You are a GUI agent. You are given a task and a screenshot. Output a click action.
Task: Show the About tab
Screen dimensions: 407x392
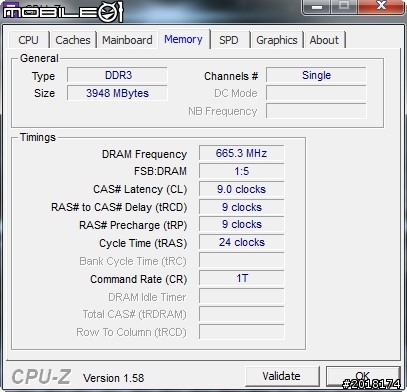[x=324, y=40]
